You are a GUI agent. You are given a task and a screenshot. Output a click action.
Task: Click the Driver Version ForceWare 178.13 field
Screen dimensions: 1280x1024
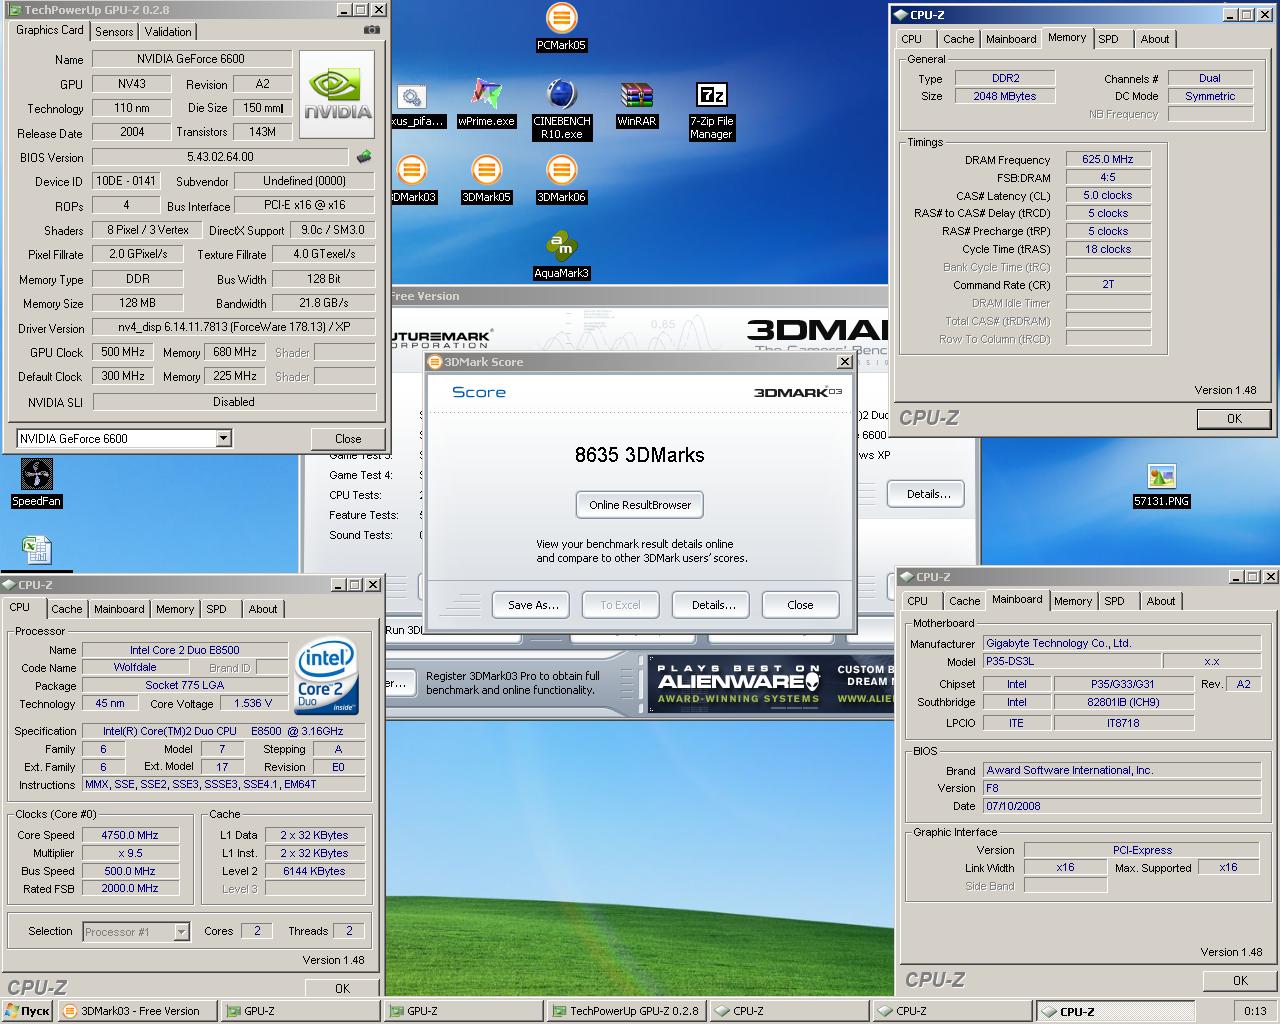coord(234,327)
